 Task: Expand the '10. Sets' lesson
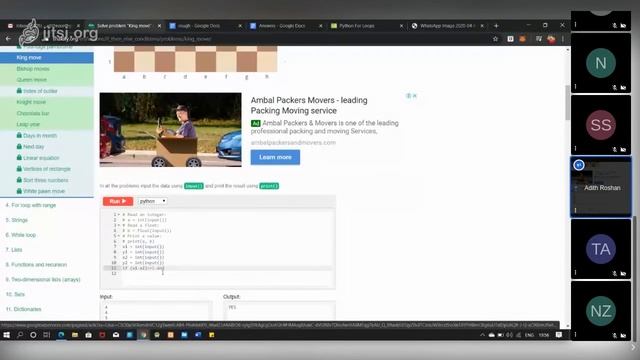[15, 294]
